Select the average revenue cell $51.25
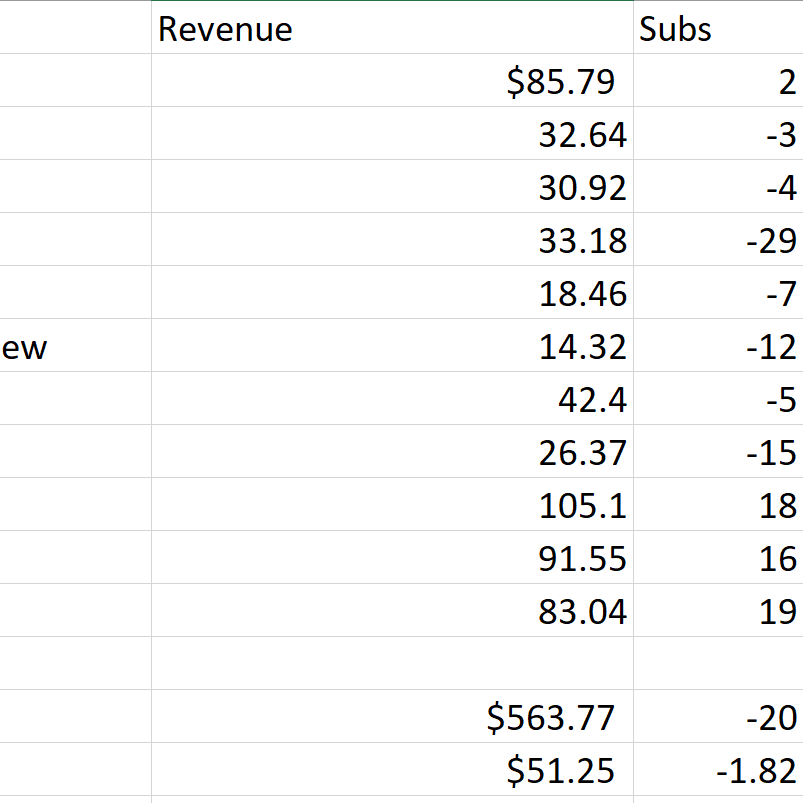This screenshot has height=803, width=803. [x=391, y=770]
